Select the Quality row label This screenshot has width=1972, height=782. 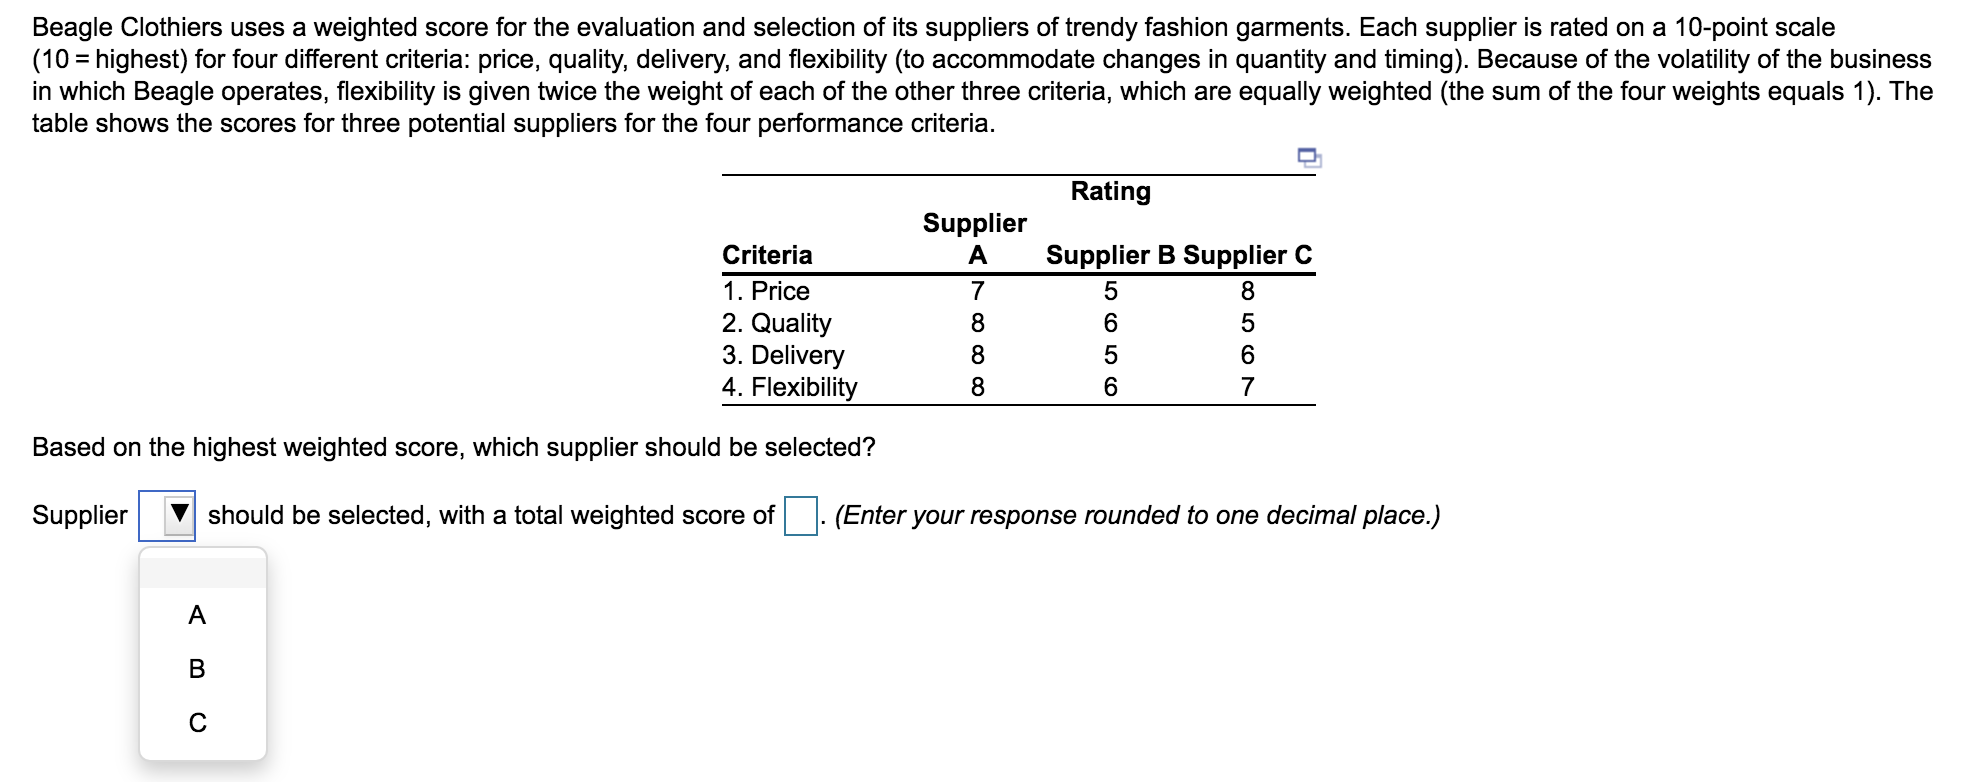pos(776,323)
